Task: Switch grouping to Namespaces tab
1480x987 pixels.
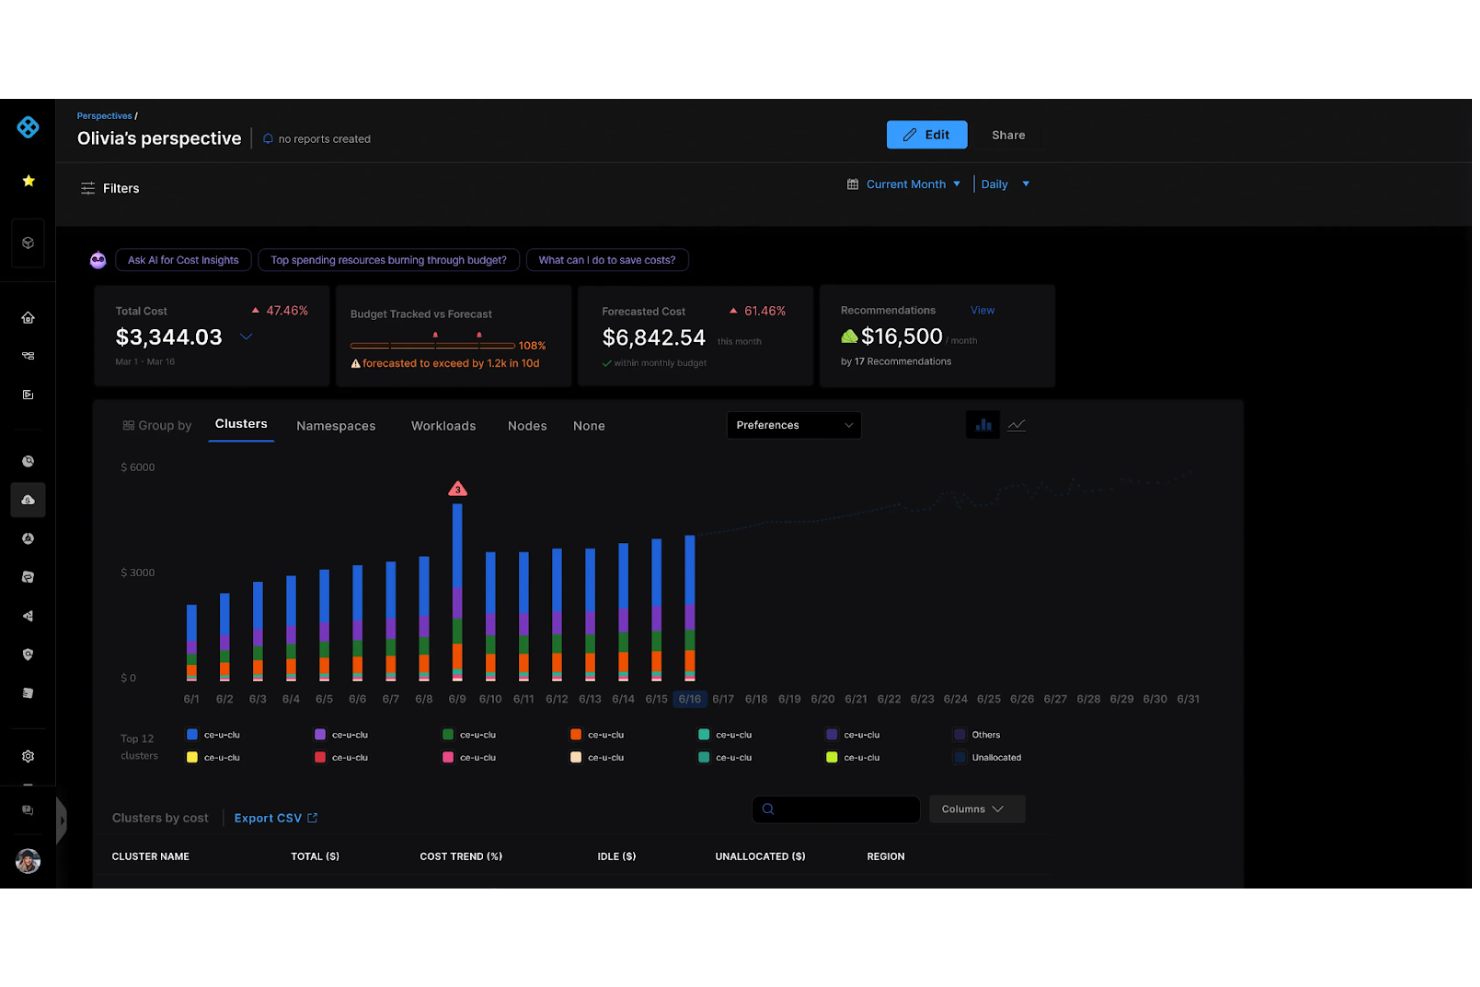Action: pyautogui.click(x=336, y=425)
